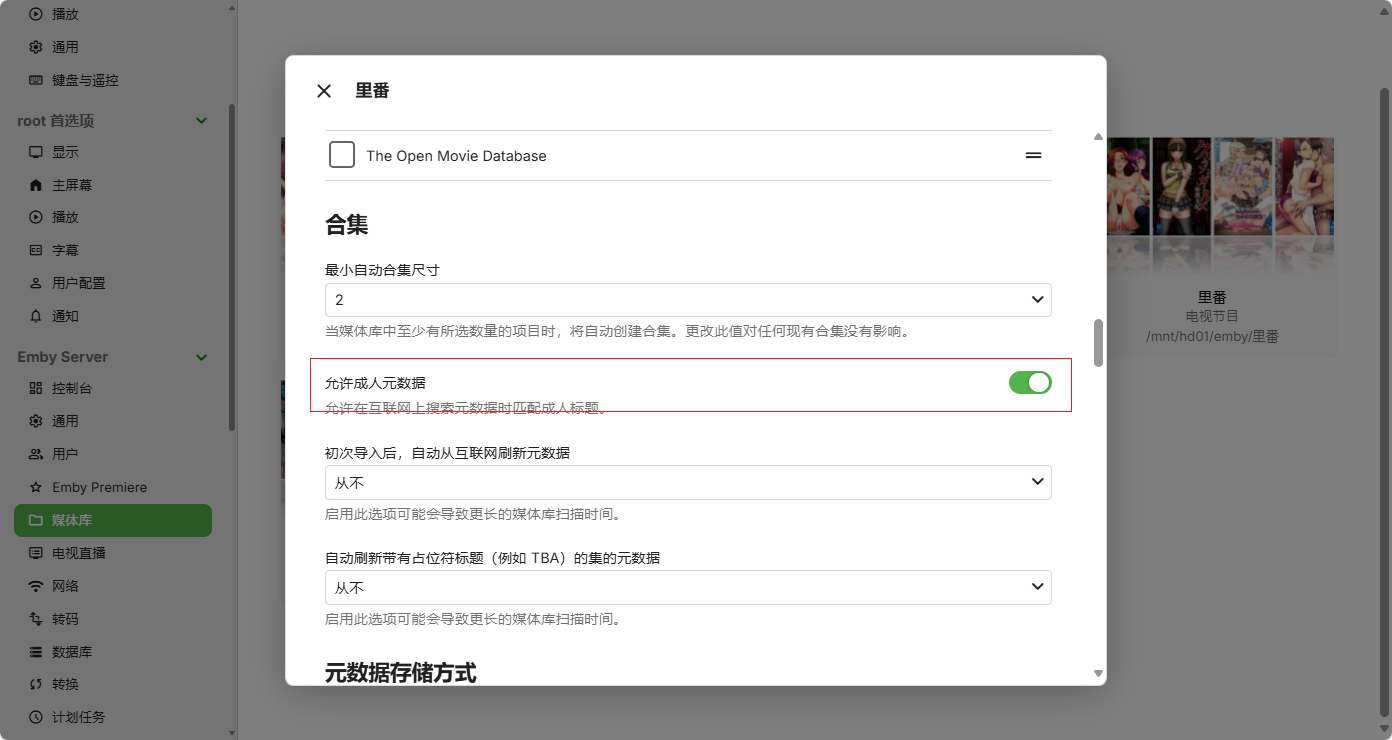
Task: Open 控制台 in the sidebar
Action: point(65,388)
